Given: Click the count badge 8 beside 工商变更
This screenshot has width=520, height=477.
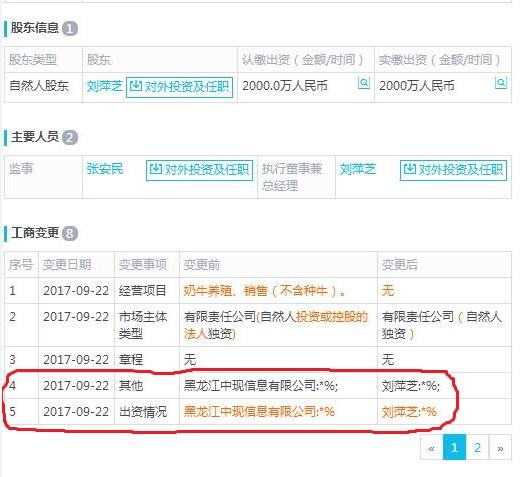Looking at the screenshot, I should coord(70,233).
